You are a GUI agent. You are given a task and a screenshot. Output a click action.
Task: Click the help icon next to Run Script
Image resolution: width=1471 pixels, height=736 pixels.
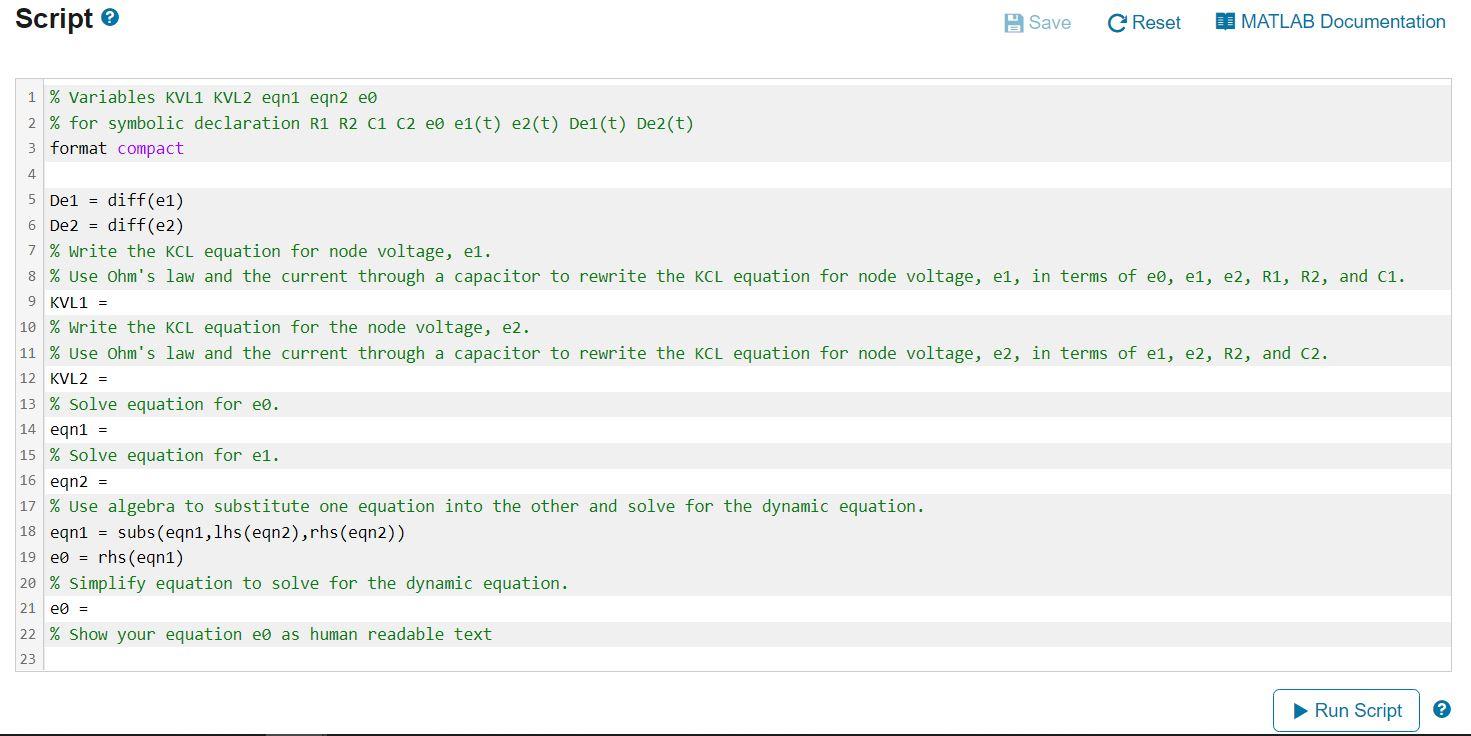pyautogui.click(x=1441, y=708)
